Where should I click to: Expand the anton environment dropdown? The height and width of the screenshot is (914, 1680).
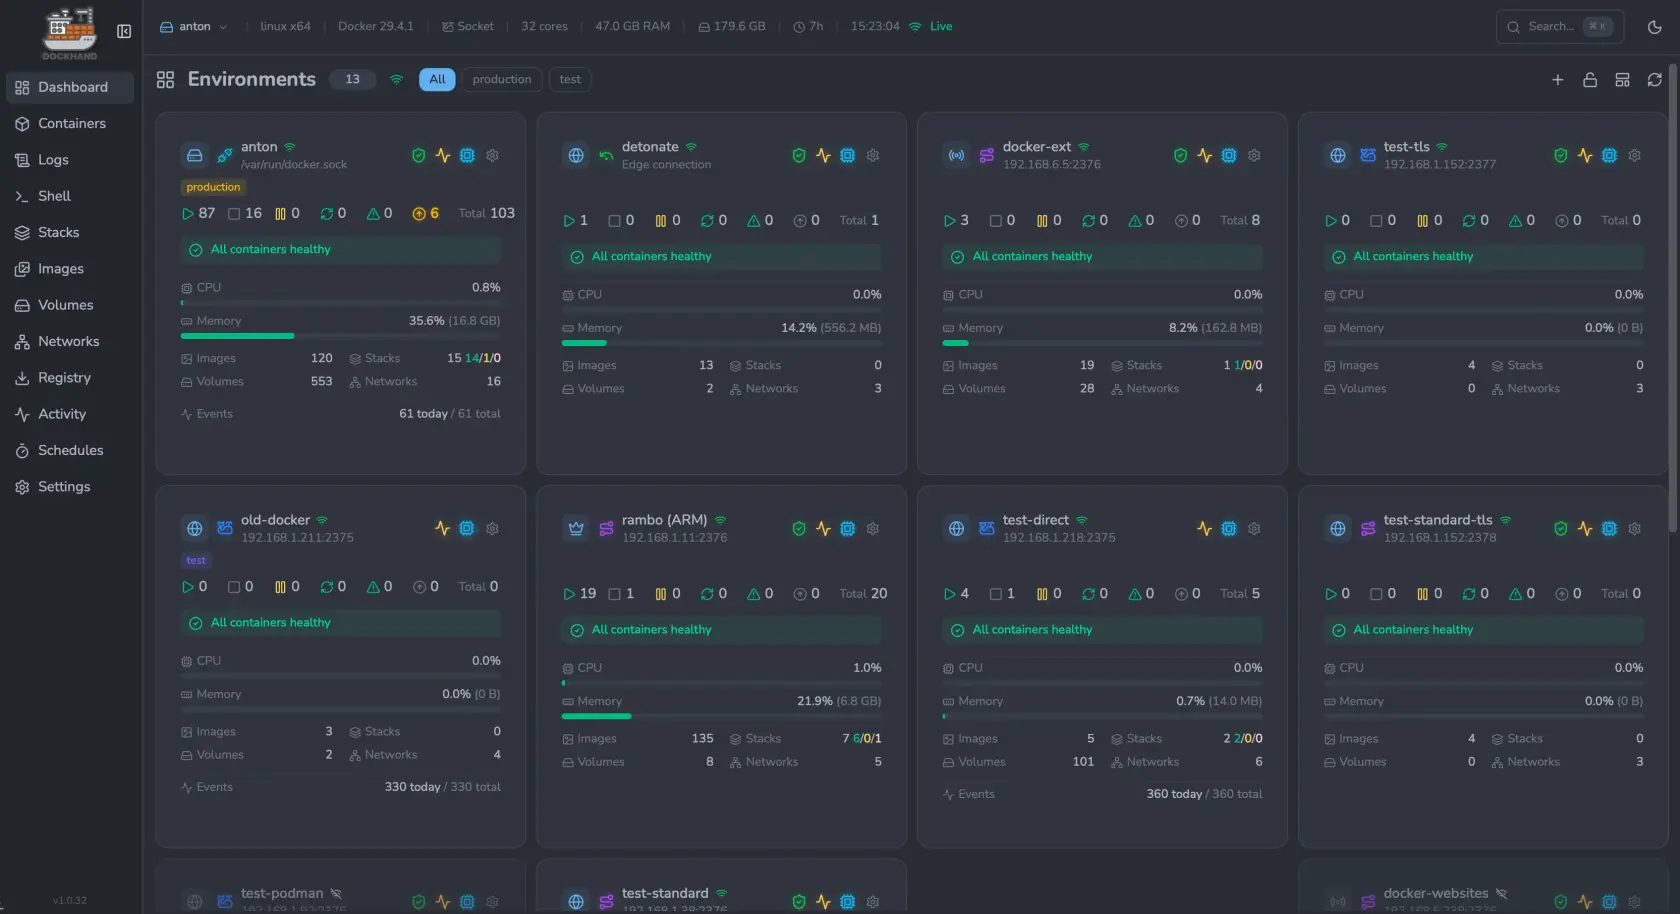point(194,27)
